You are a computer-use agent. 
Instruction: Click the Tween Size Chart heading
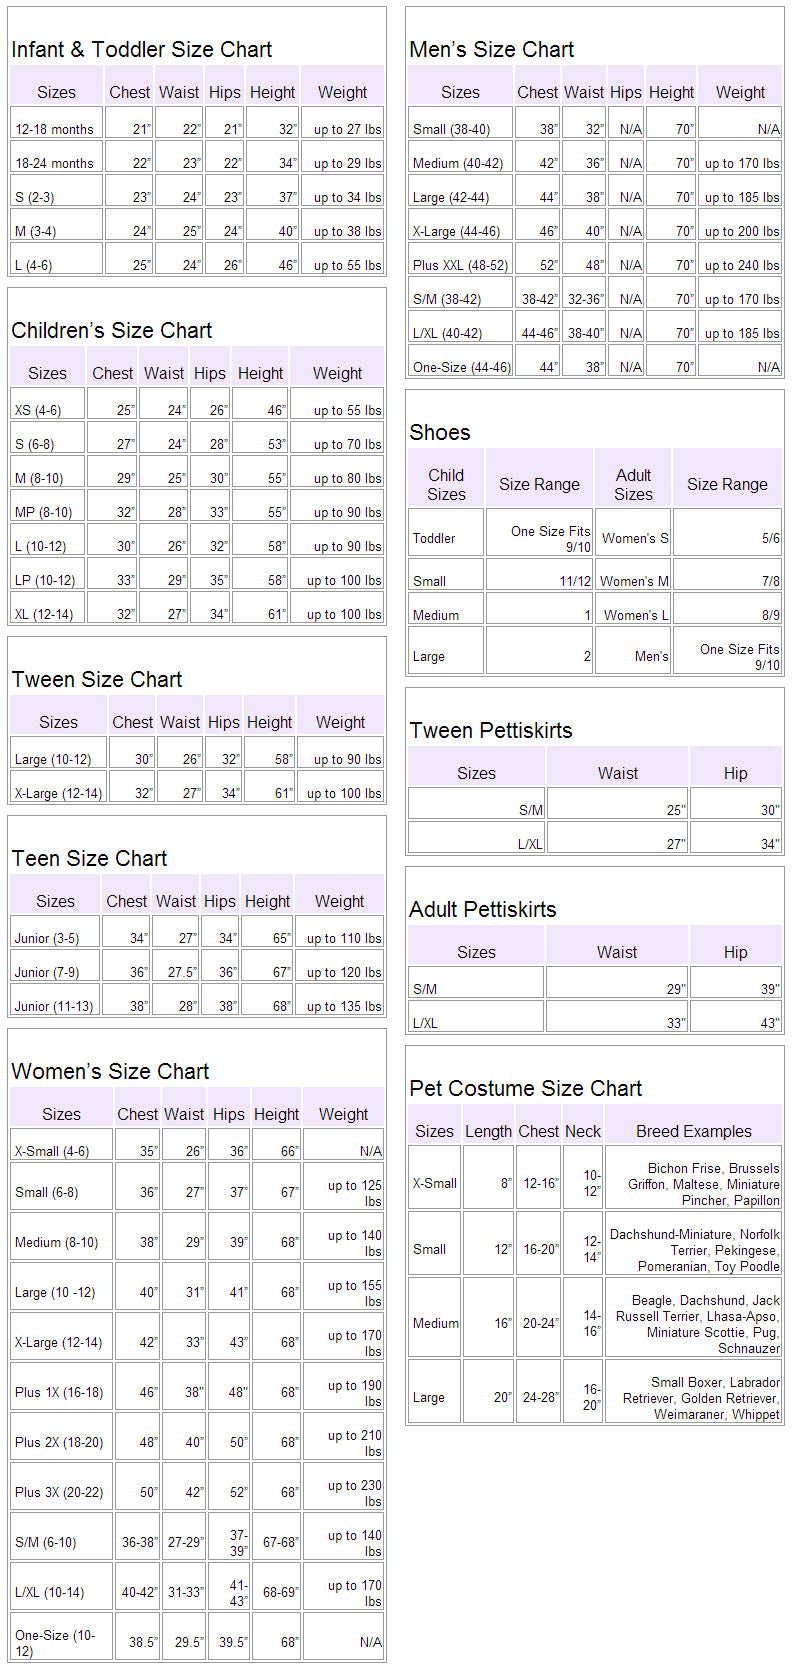(x=96, y=679)
